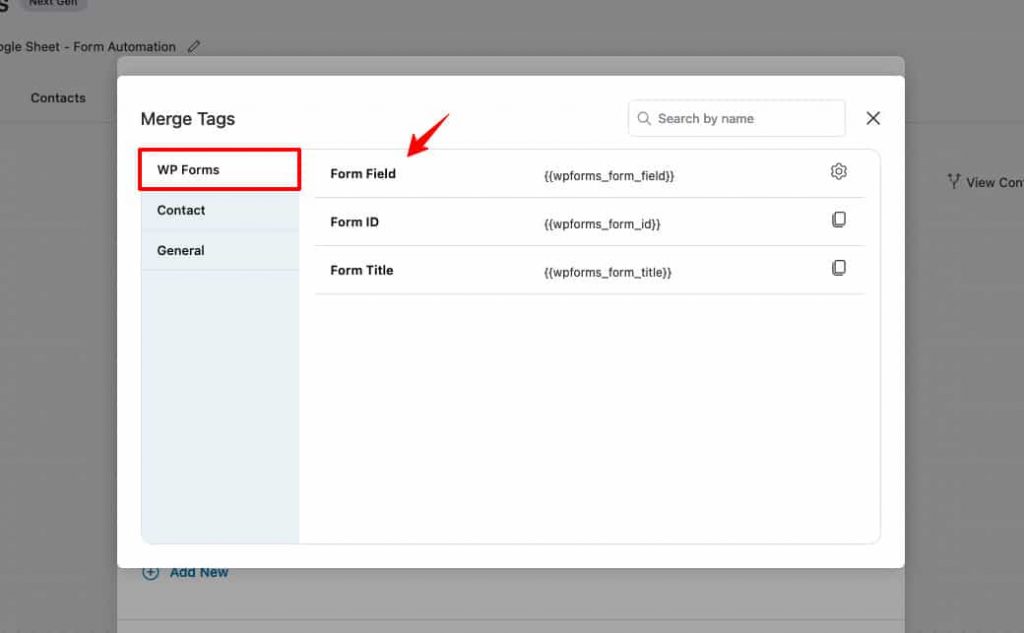
Task: Click the Merge Tags heading
Action: [187, 119]
